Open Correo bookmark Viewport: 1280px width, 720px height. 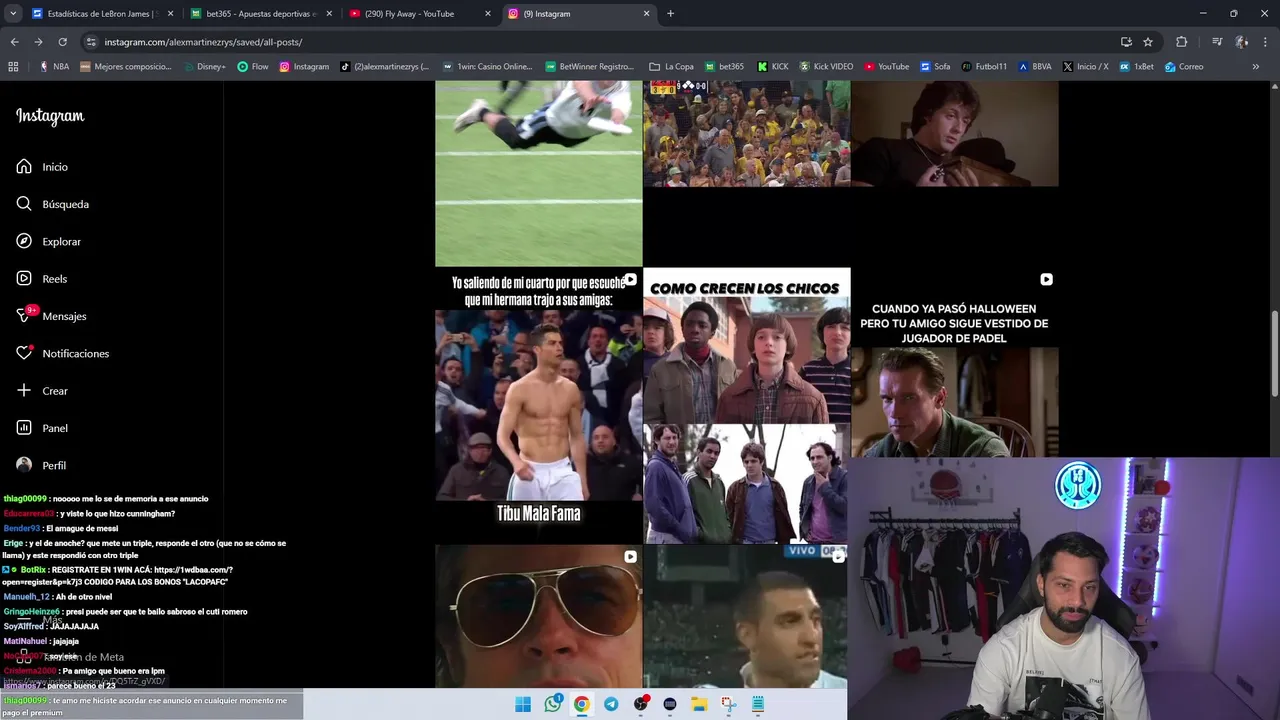click(1184, 67)
